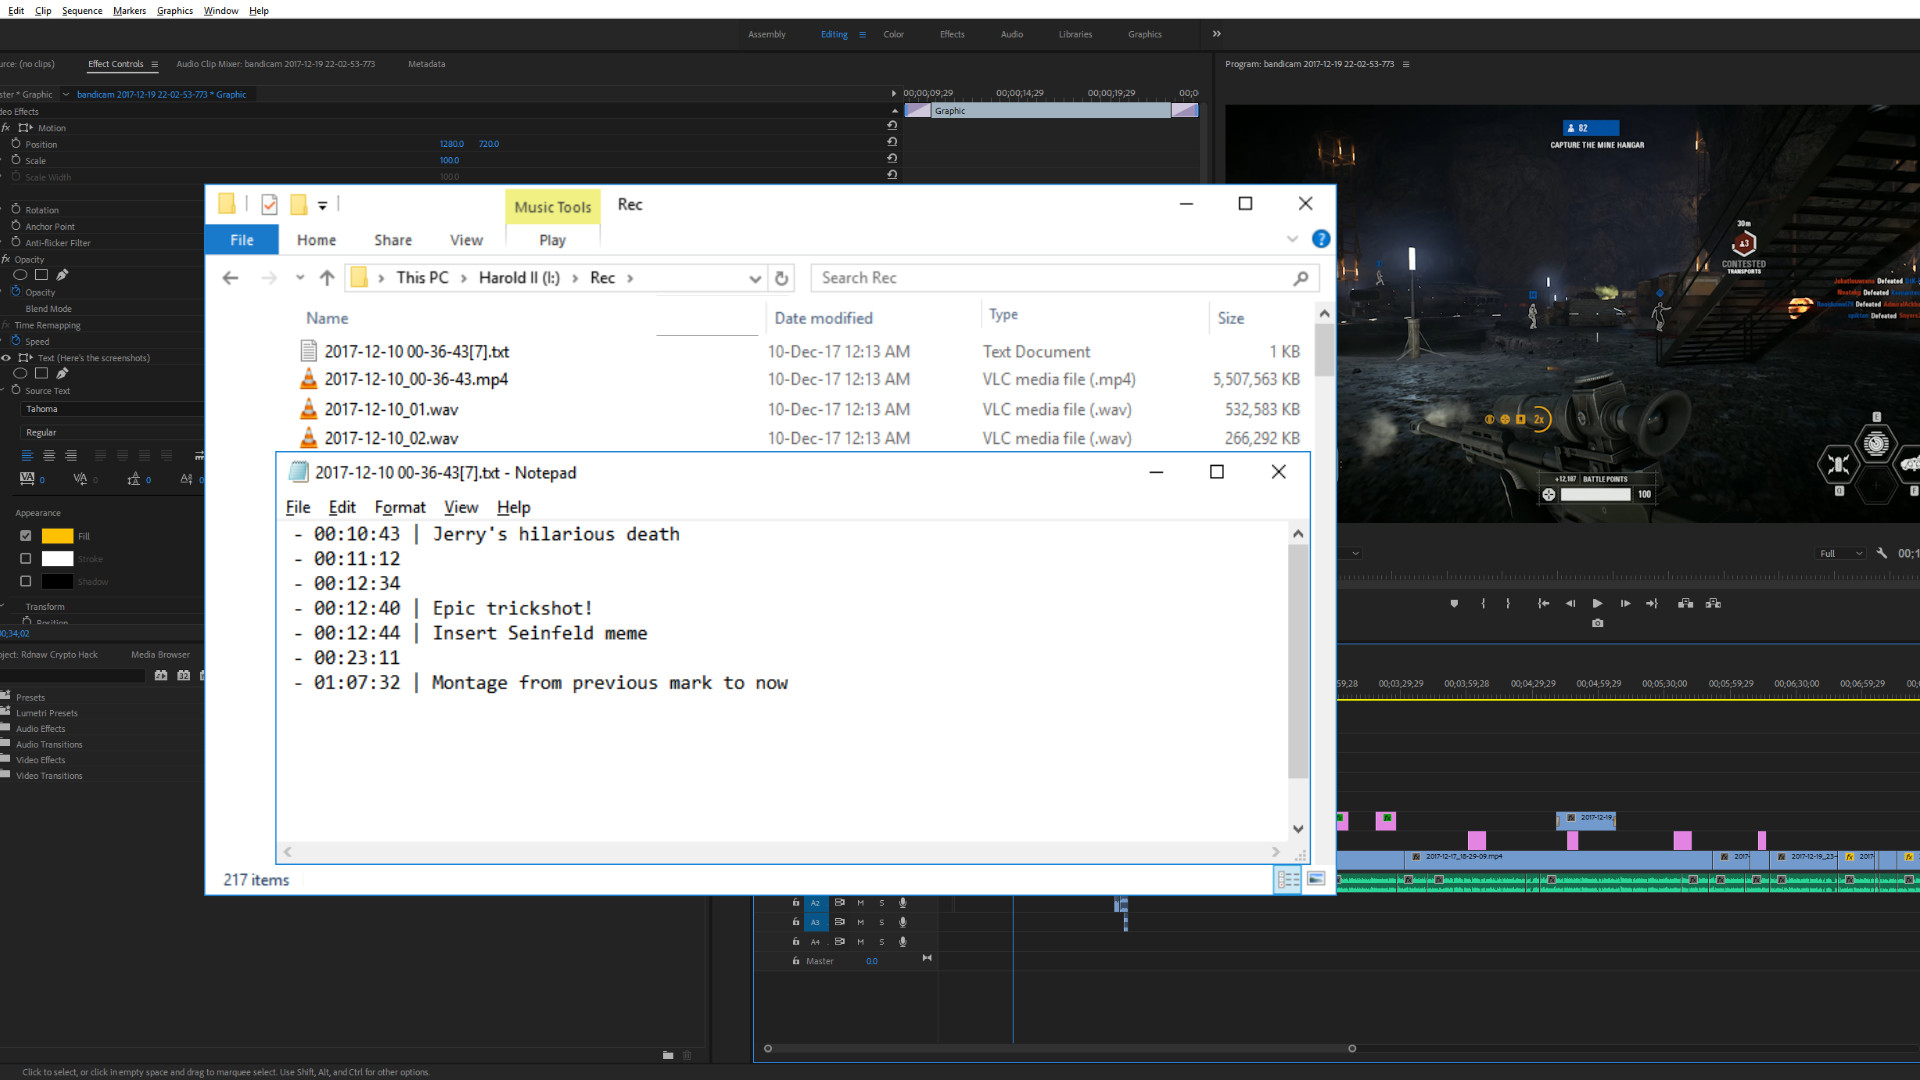The width and height of the screenshot is (1920, 1080).
Task: Switch to the Color workspace
Action: (x=893, y=33)
